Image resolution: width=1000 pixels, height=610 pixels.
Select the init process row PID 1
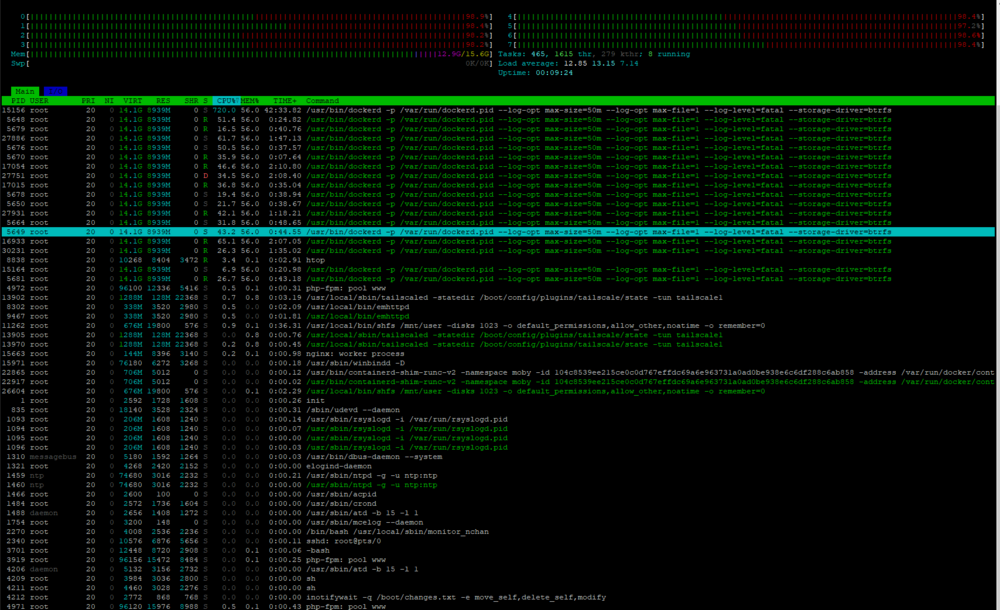pos(497,401)
